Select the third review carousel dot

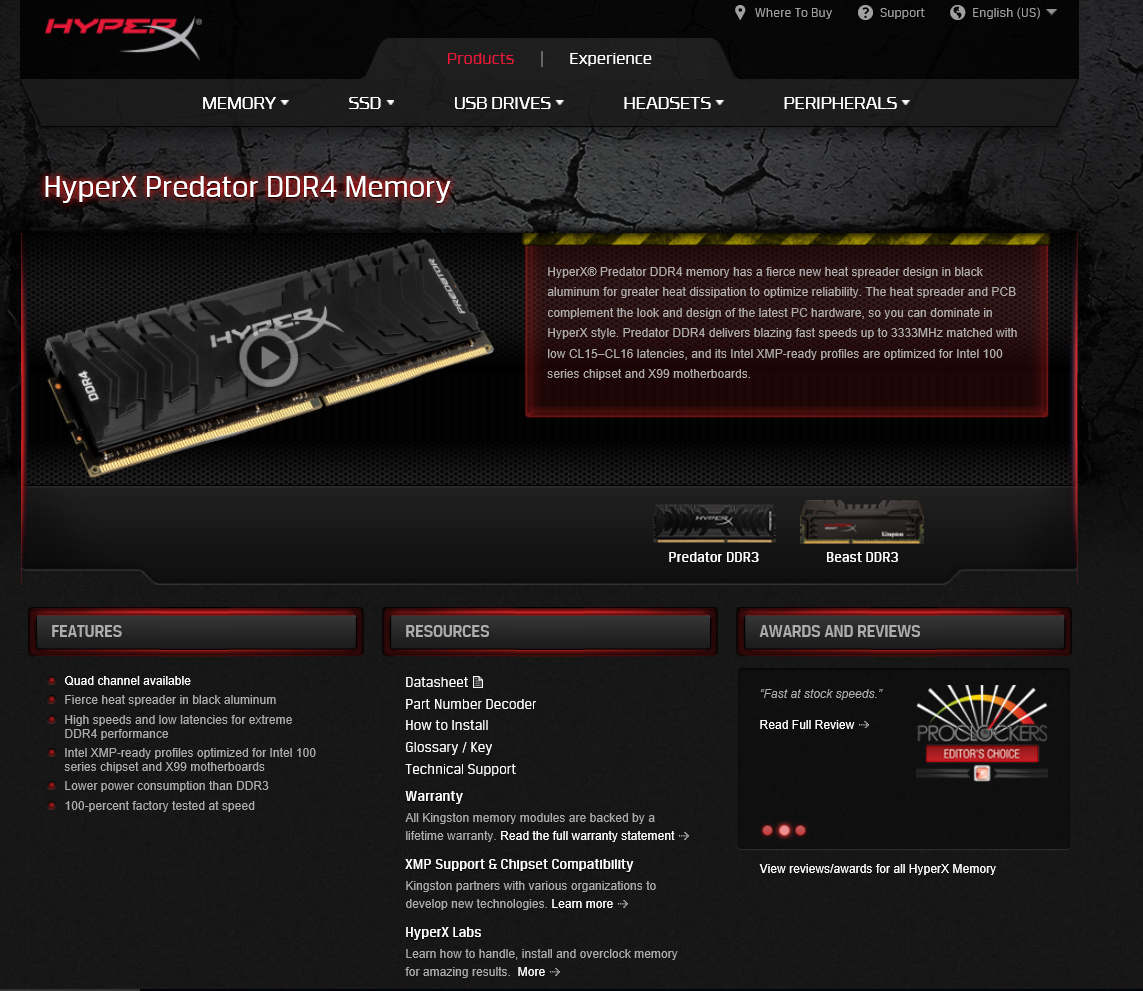[x=800, y=830]
